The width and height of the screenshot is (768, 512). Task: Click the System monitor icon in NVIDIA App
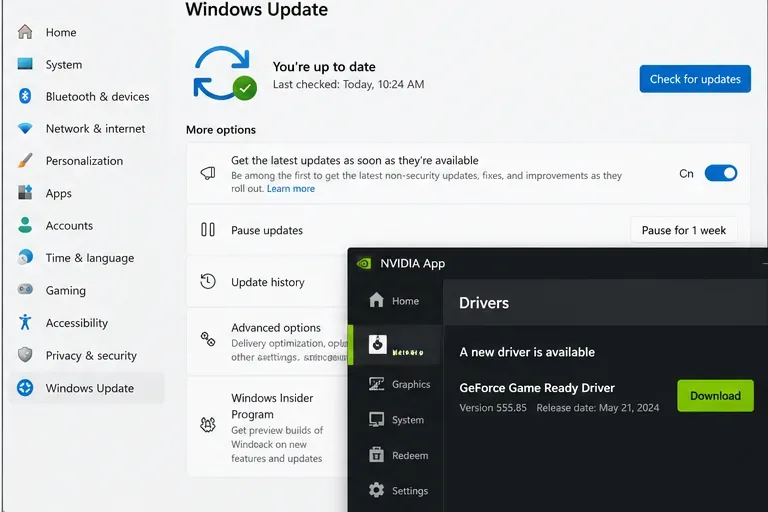[x=376, y=419]
